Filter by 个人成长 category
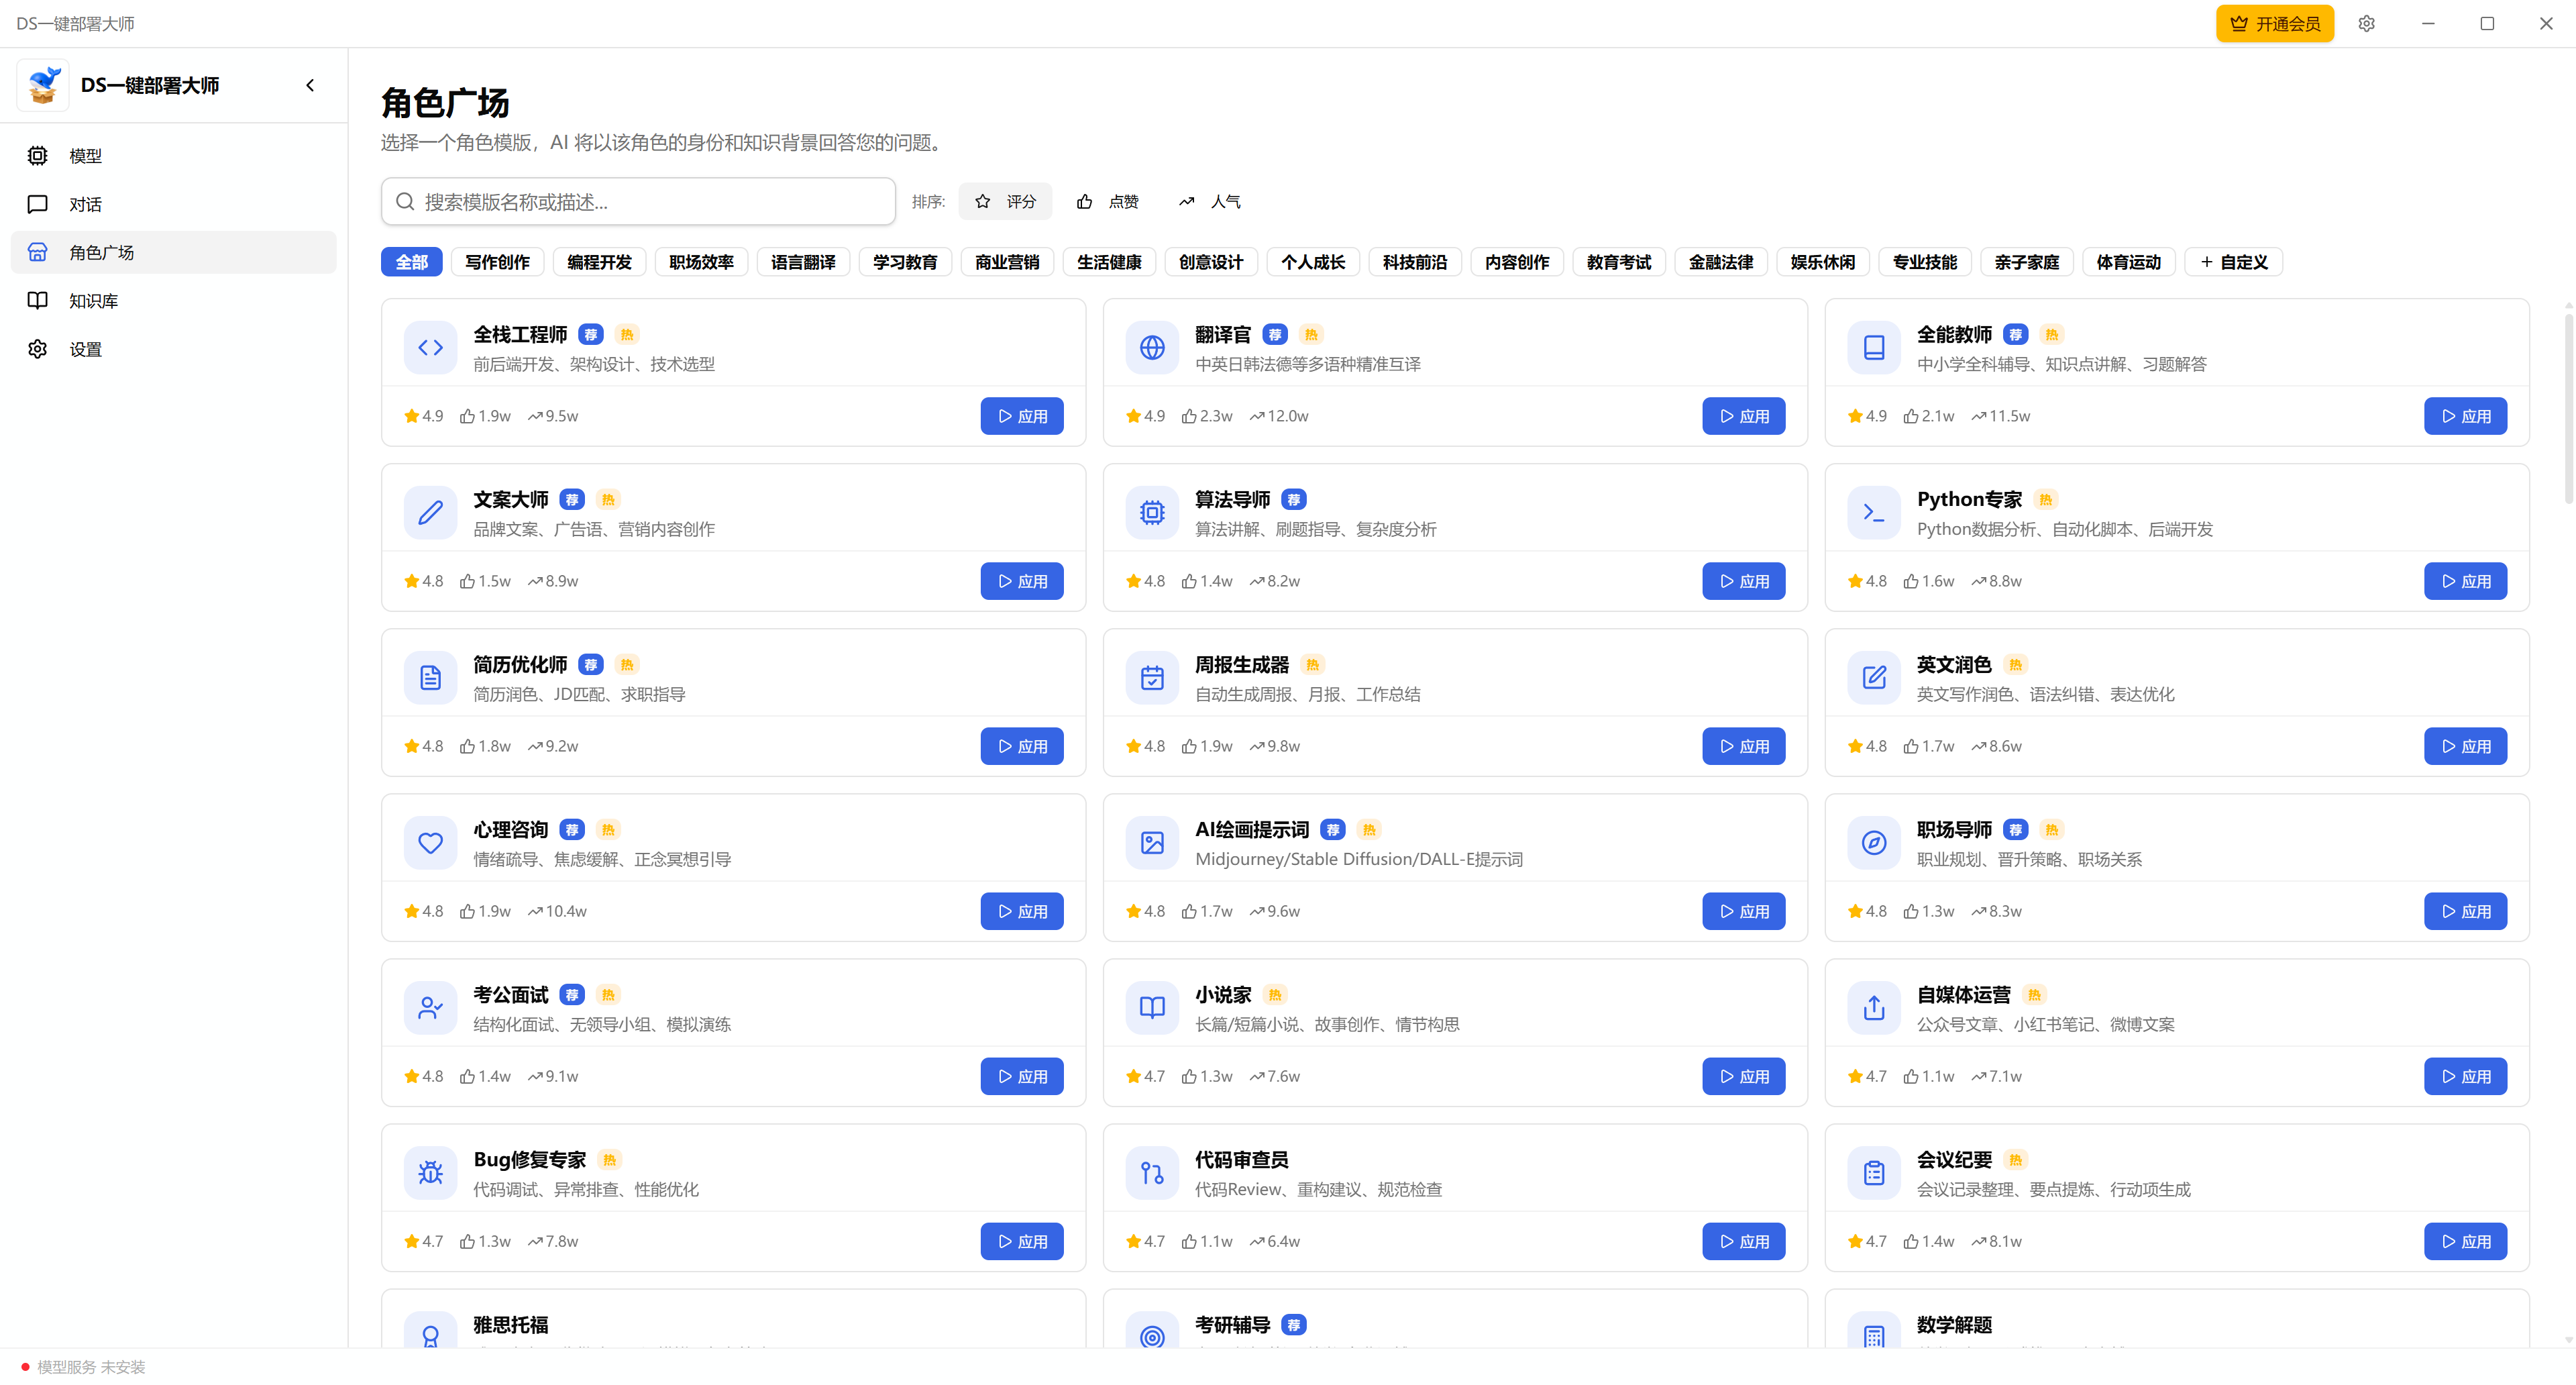Screen dimensions: 2576x1385 pos(1313,262)
